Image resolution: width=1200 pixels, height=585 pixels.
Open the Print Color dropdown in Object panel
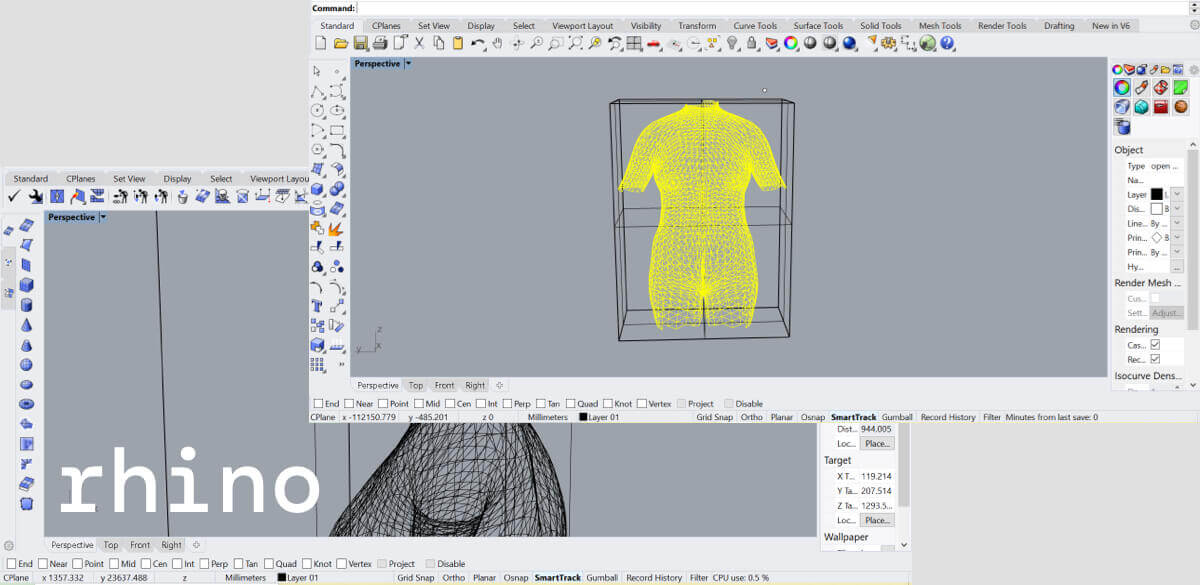coord(1177,238)
